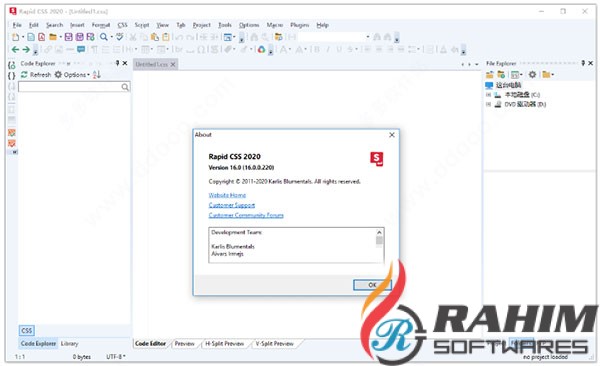Click the gear icon in File Explorer toolbar

tap(532, 75)
